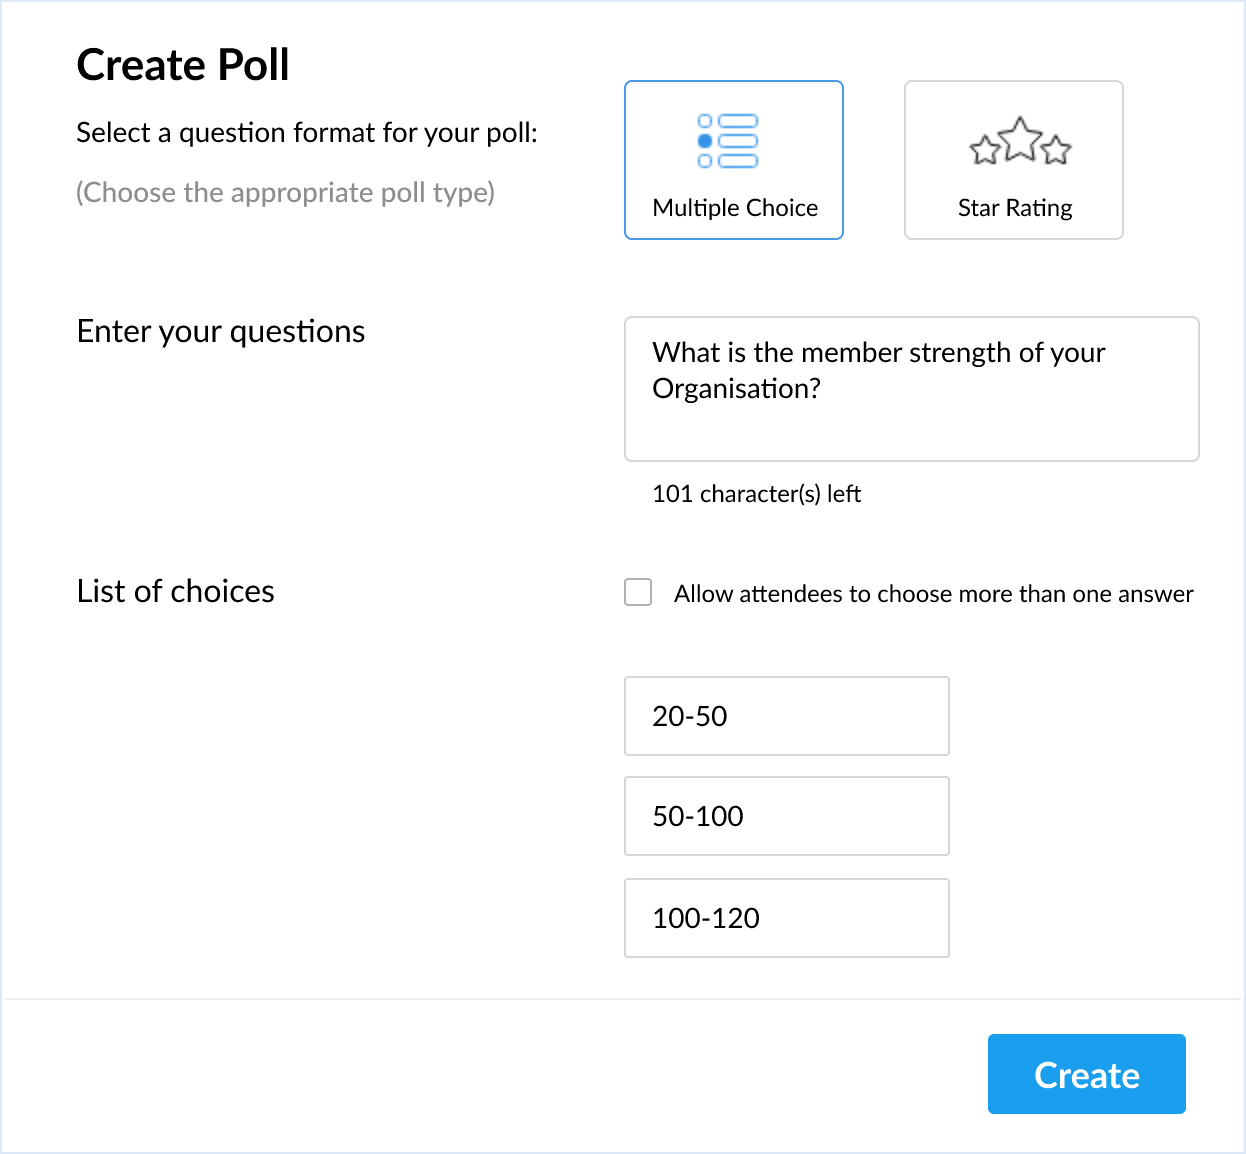Click the Multiple Choice list icon
The height and width of the screenshot is (1154, 1246).
point(728,141)
